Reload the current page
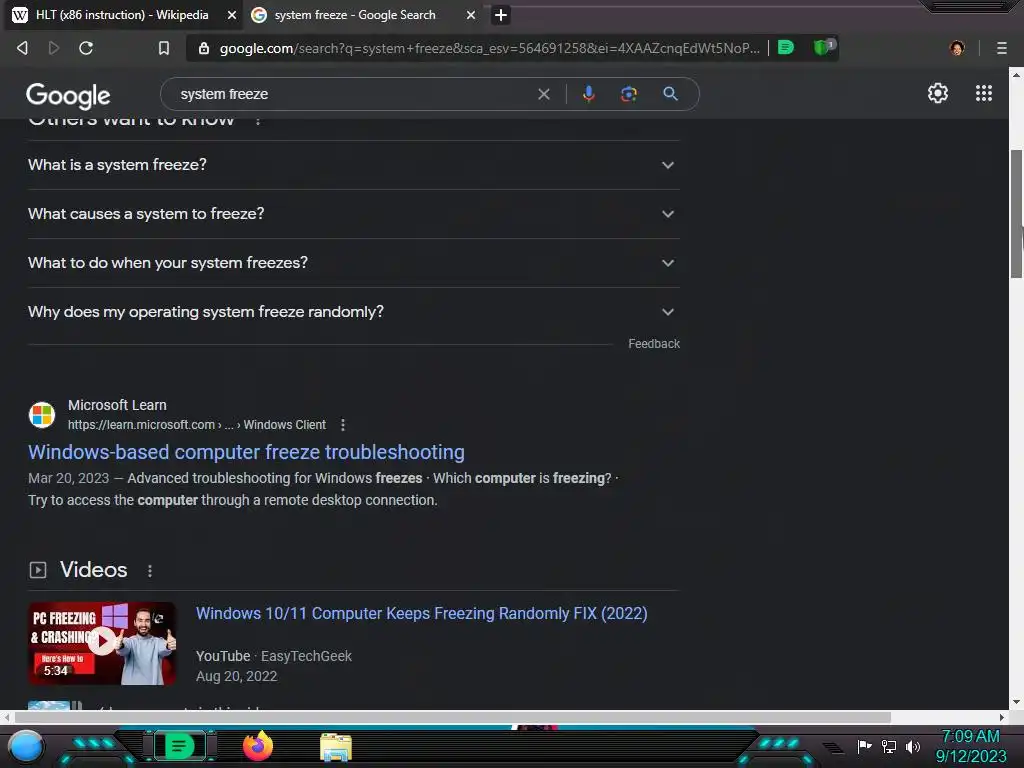Viewport: 1024px width, 768px height. click(86, 48)
